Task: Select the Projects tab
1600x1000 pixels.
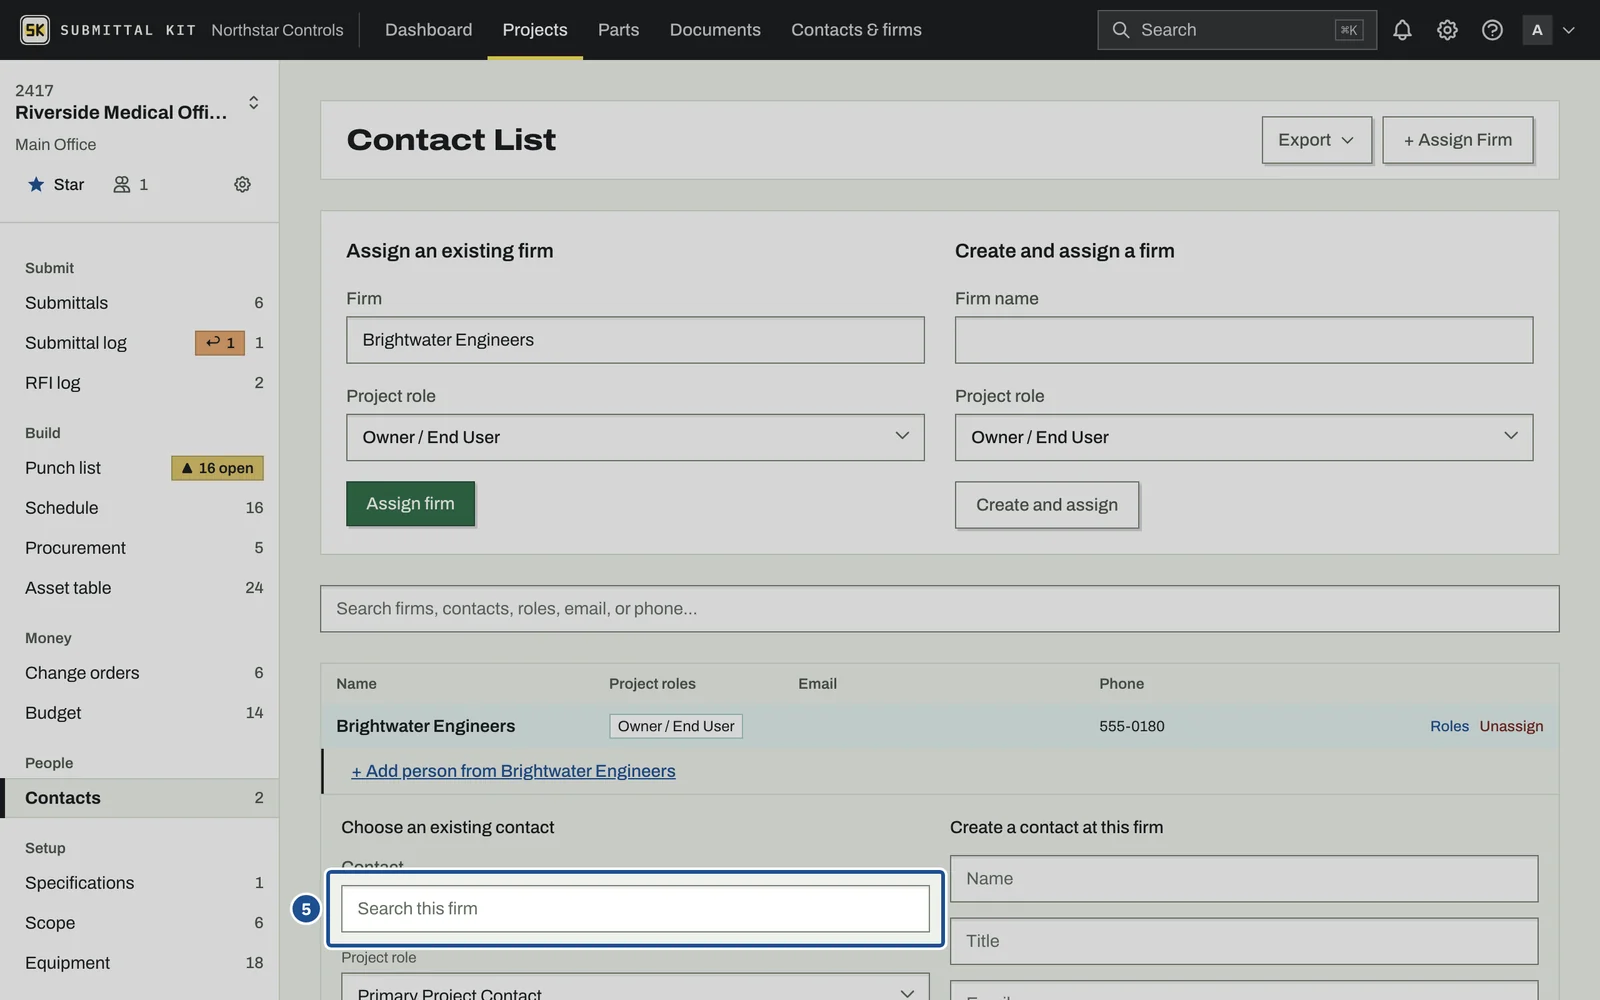Action: tap(535, 30)
